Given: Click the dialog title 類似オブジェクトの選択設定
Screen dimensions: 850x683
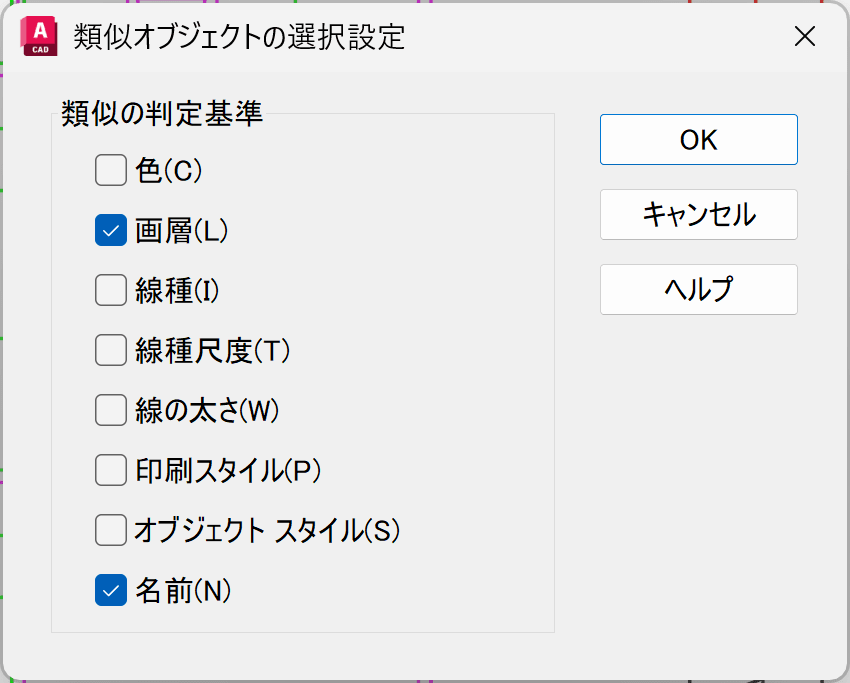Looking at the screenshot, I should (x=240, y=37).
